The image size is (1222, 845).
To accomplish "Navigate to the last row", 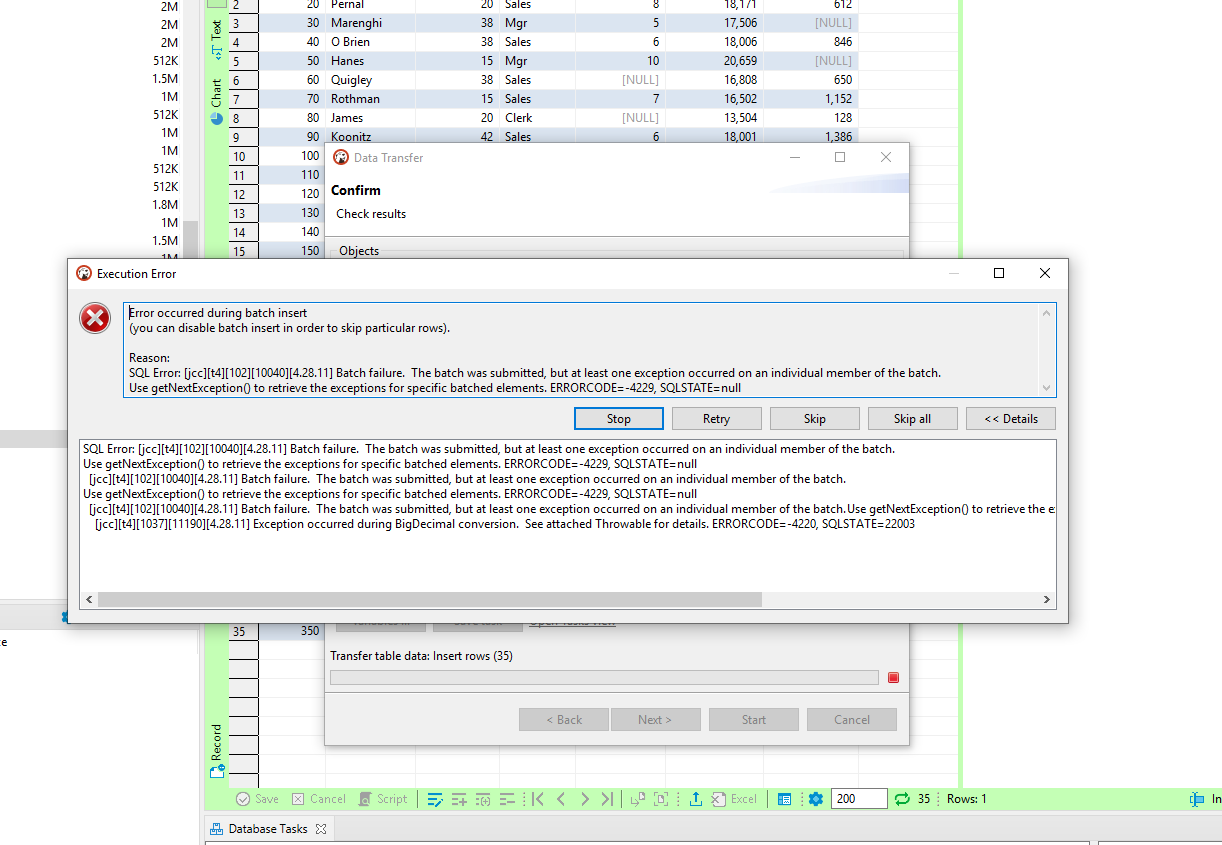I will [x=607, y=798].
